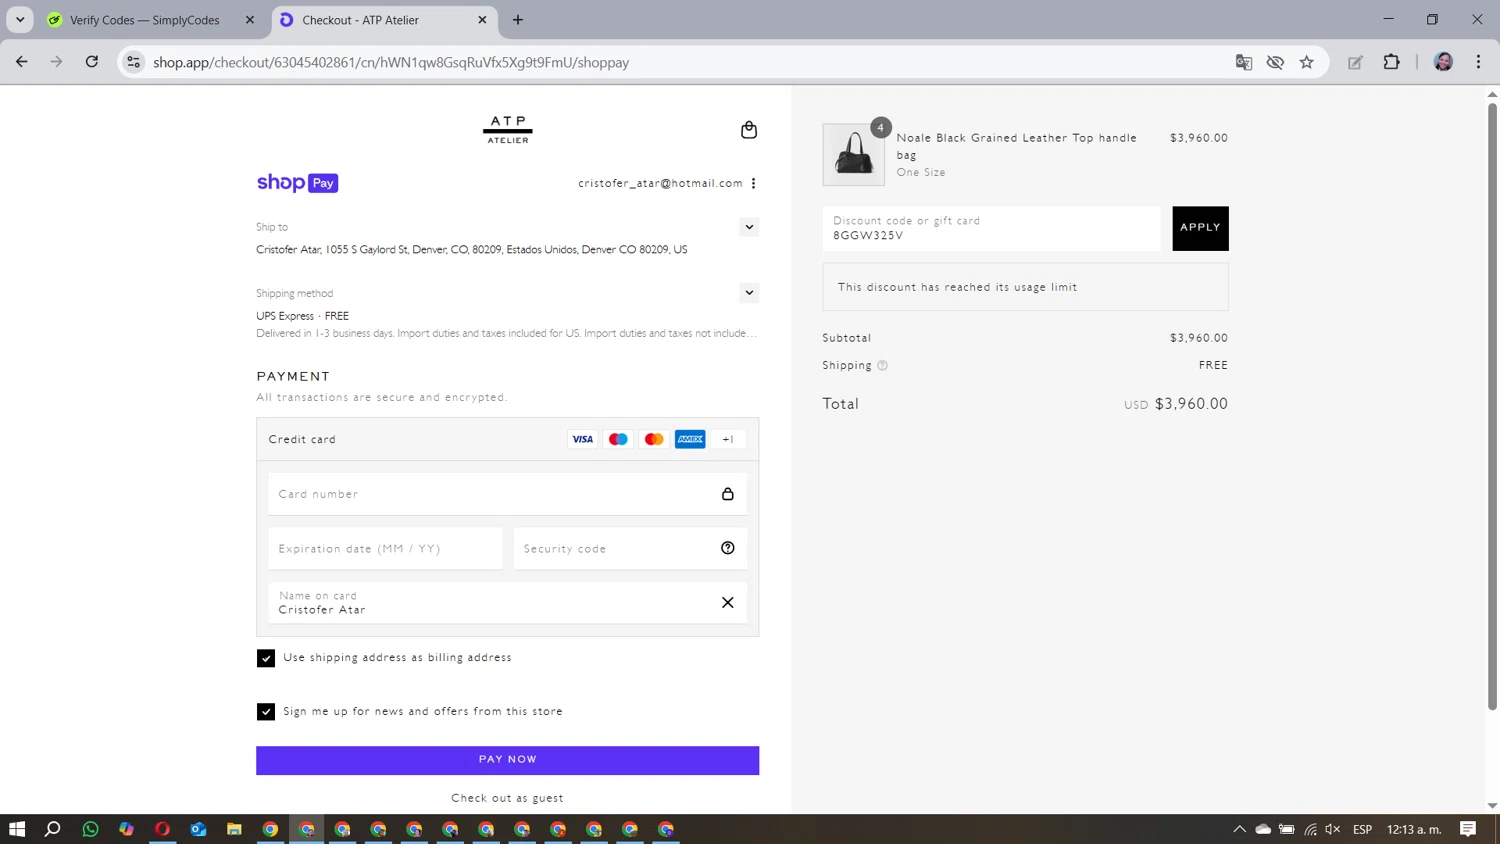The height and width of the screenshot is (844, 1500).
Task: Open the taskbar clock showing 12:13 a. m.
Action: click(x=1414, y=829)
